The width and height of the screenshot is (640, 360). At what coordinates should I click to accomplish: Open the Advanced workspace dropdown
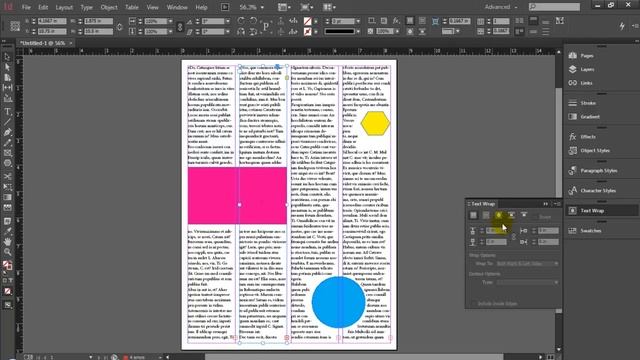pos(501,7)
